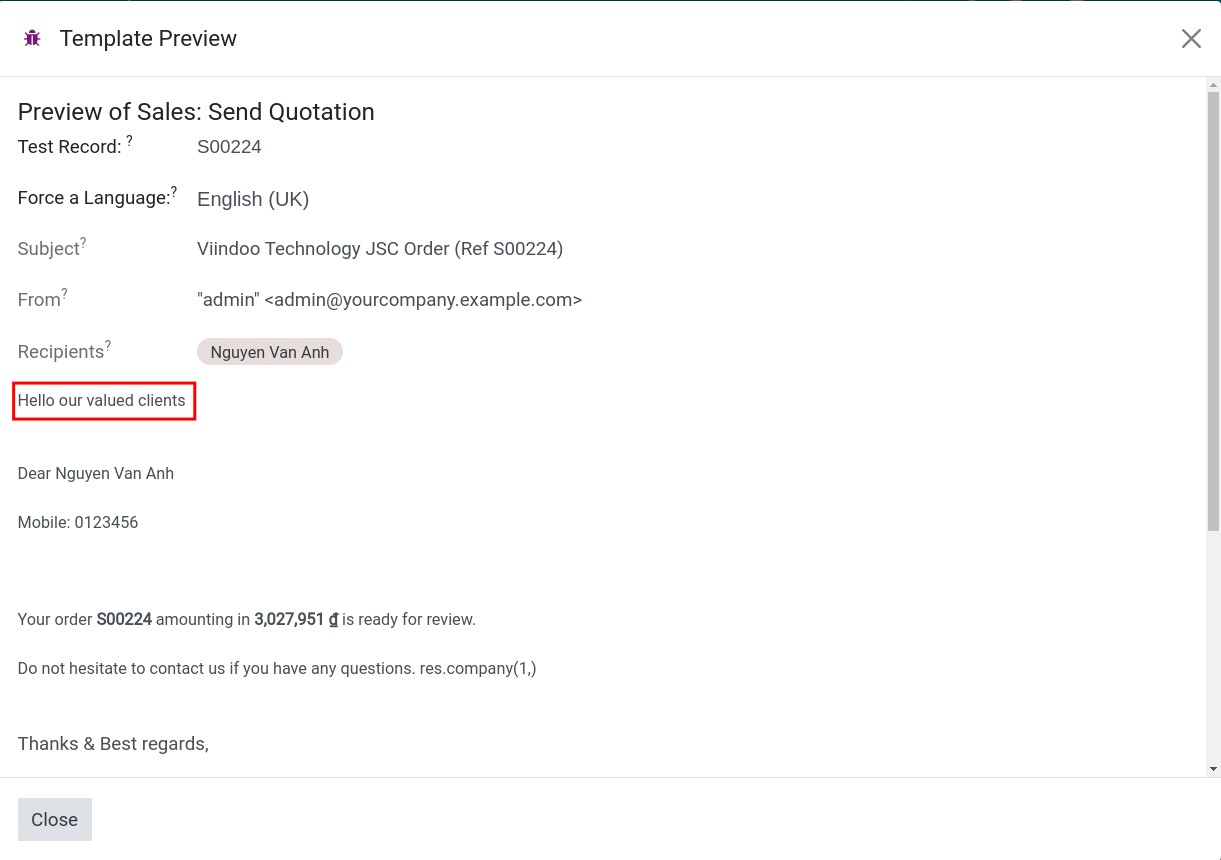
Task: Click the help mark next to Recipients
Action: pyautogui.click(x=108, y=346)
